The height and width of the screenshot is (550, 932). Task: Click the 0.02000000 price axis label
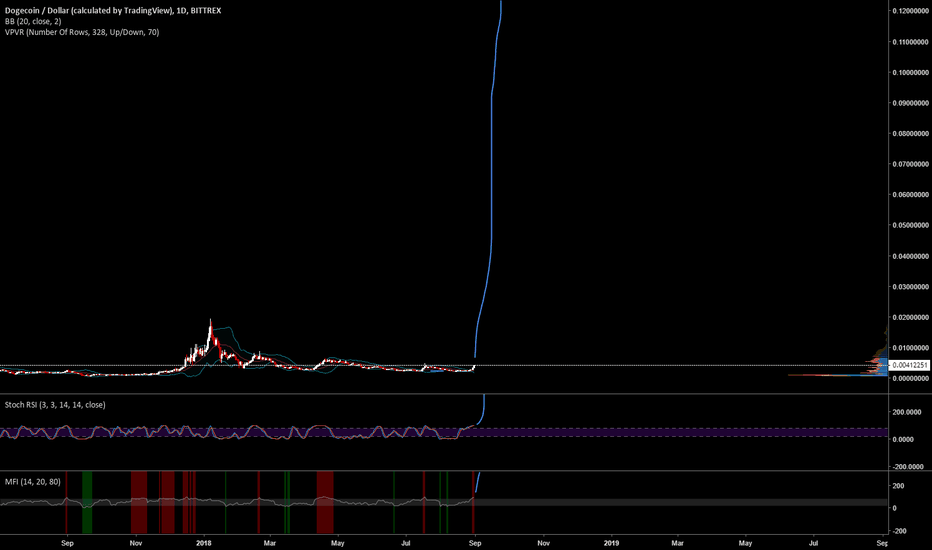(x=910, y=318)
